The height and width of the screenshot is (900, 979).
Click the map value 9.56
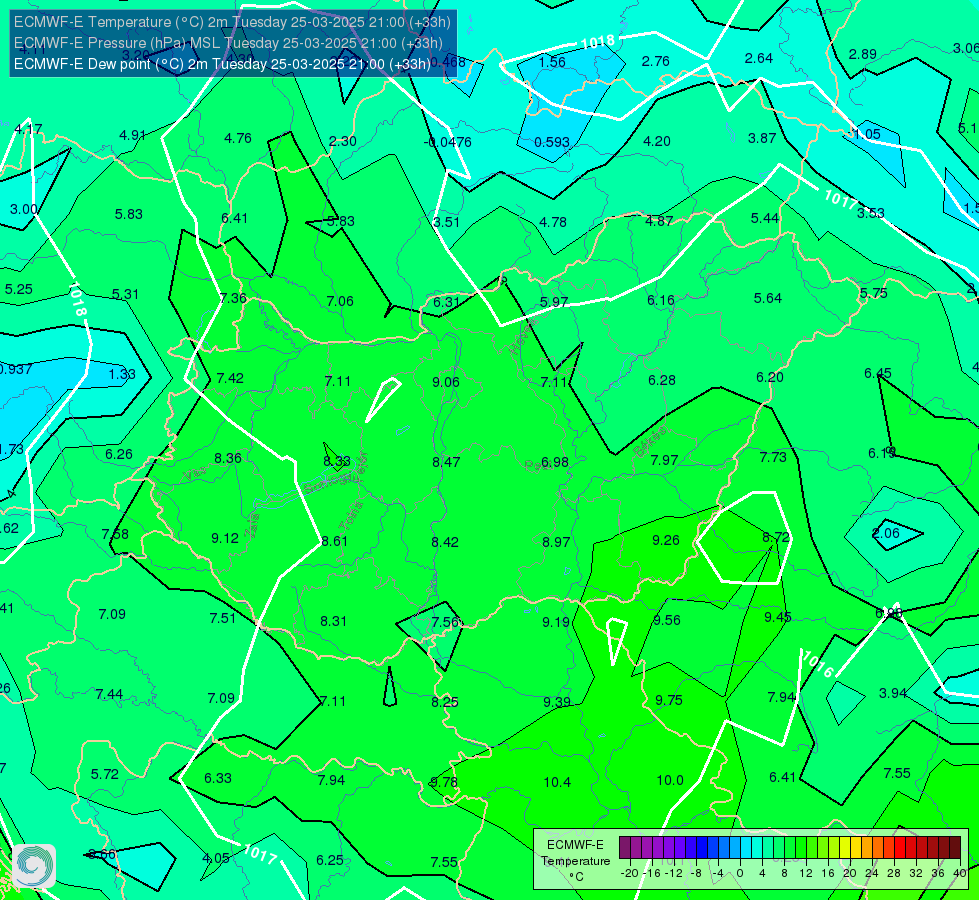point(667,620)
